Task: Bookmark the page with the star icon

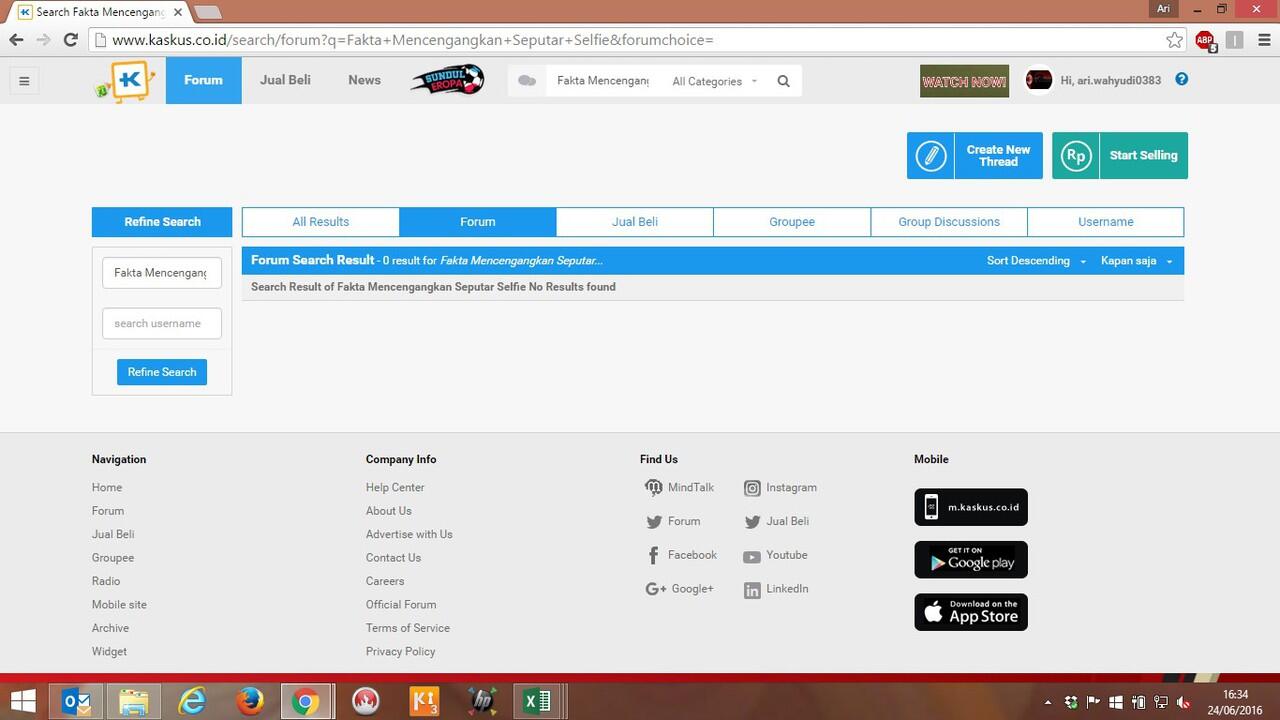Action: pyautogui.click(x=1174, y=40)
